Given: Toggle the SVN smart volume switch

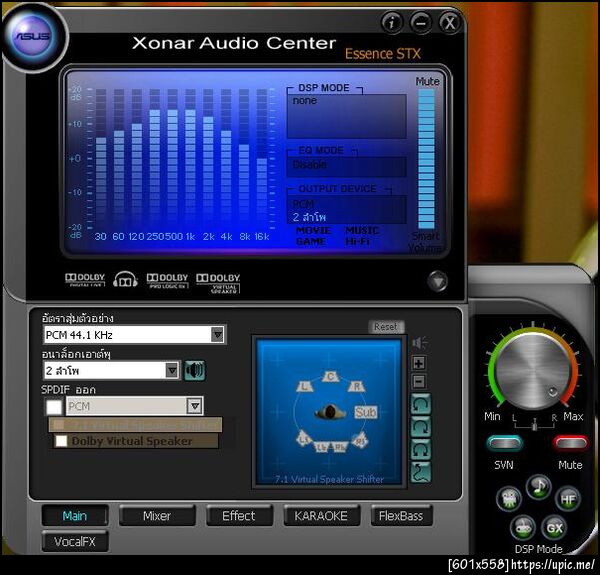Looking at the screenshot, I should 504,443.
